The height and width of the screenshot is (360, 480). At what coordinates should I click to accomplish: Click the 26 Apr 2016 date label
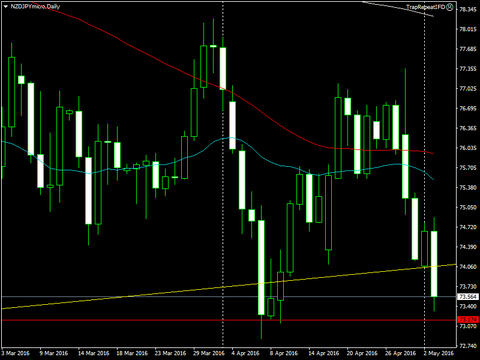point(401,353)
